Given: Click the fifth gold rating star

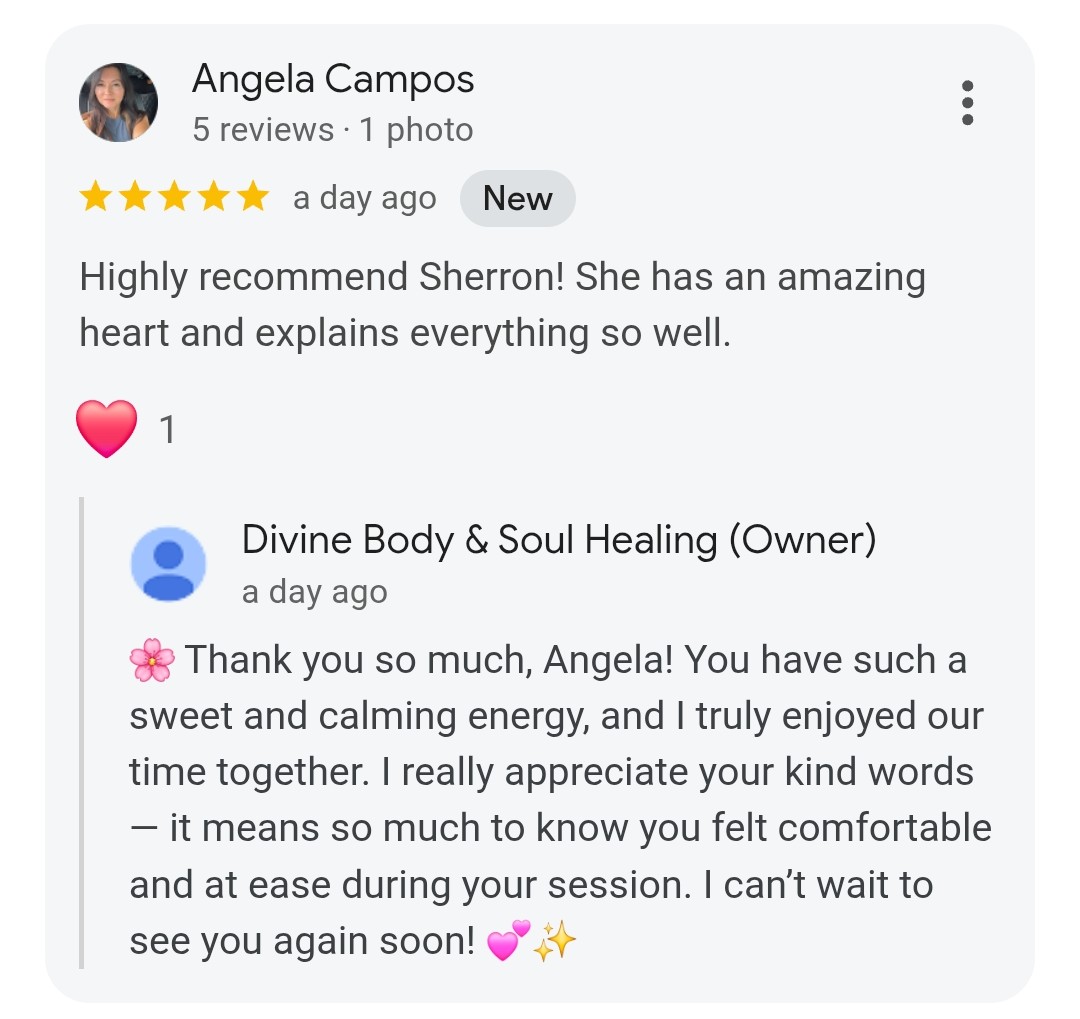Looking at the screenshot, I should click(253, 196).
